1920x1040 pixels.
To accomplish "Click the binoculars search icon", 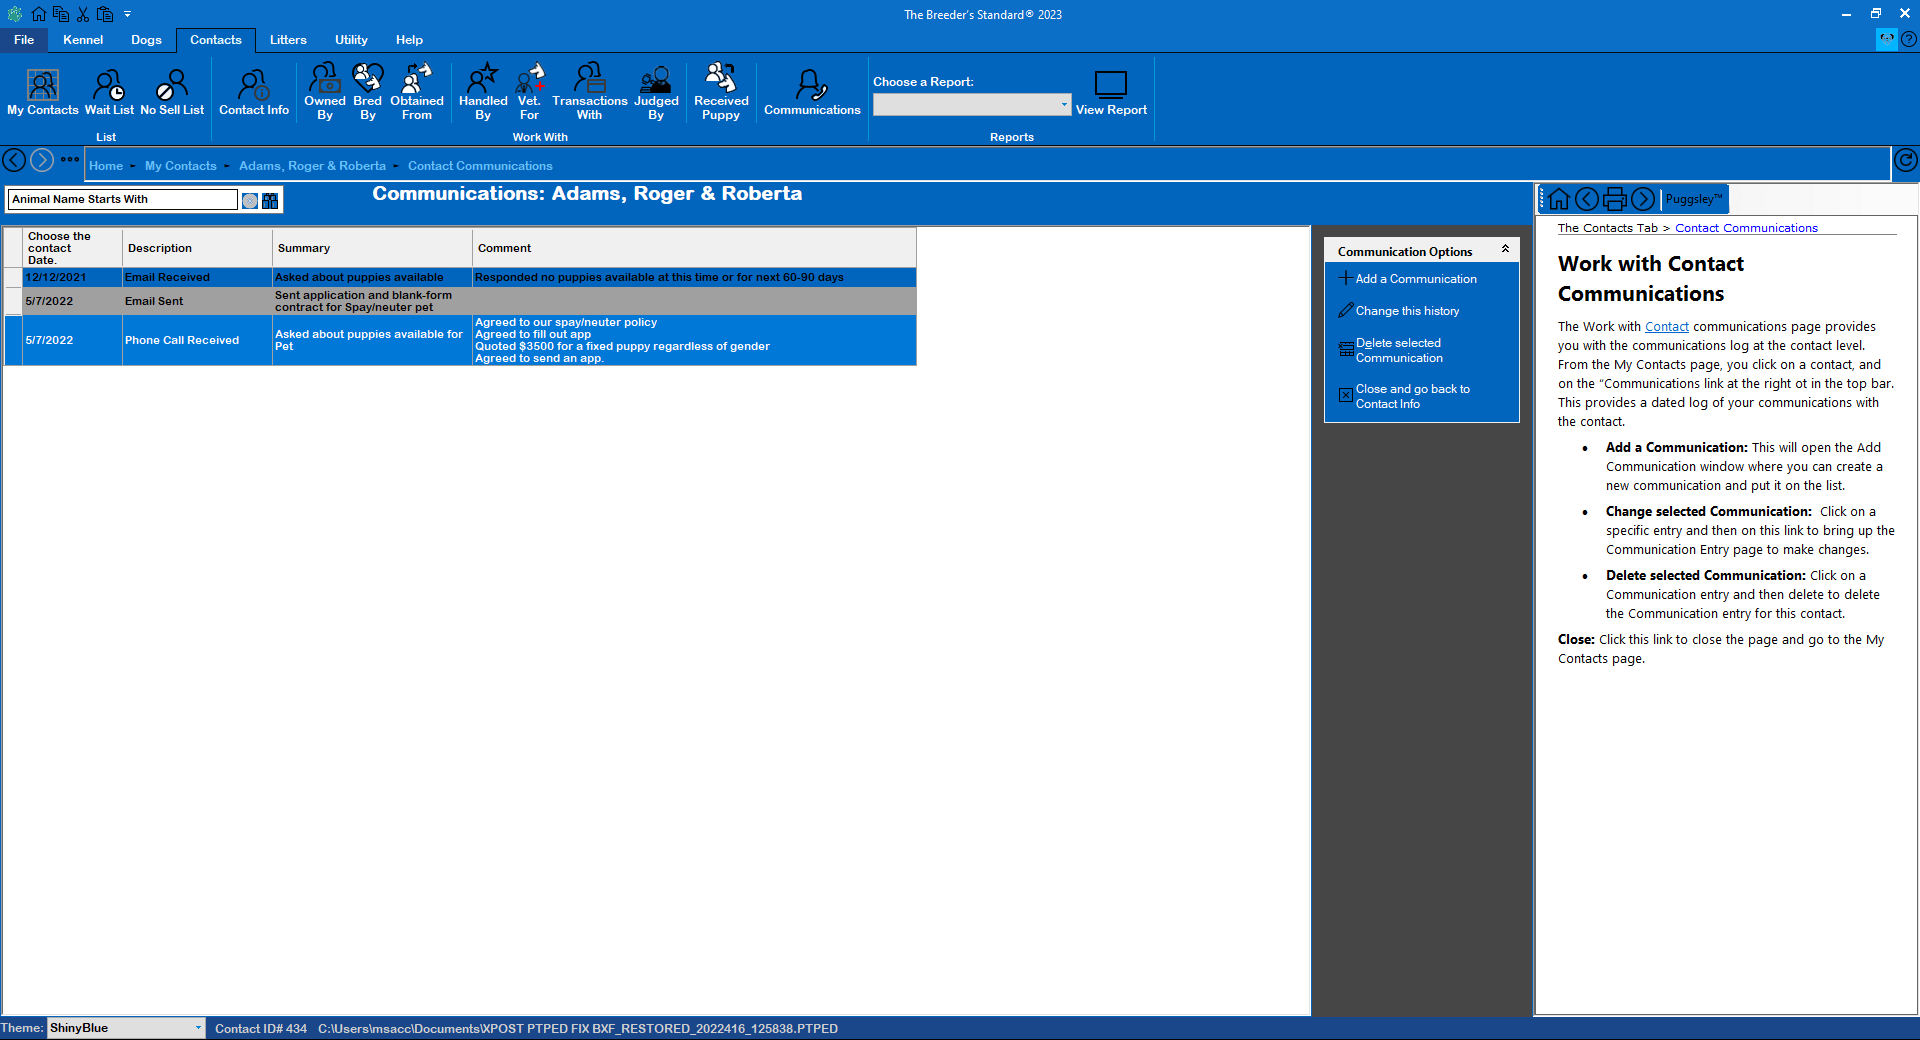I will point(268,200).
